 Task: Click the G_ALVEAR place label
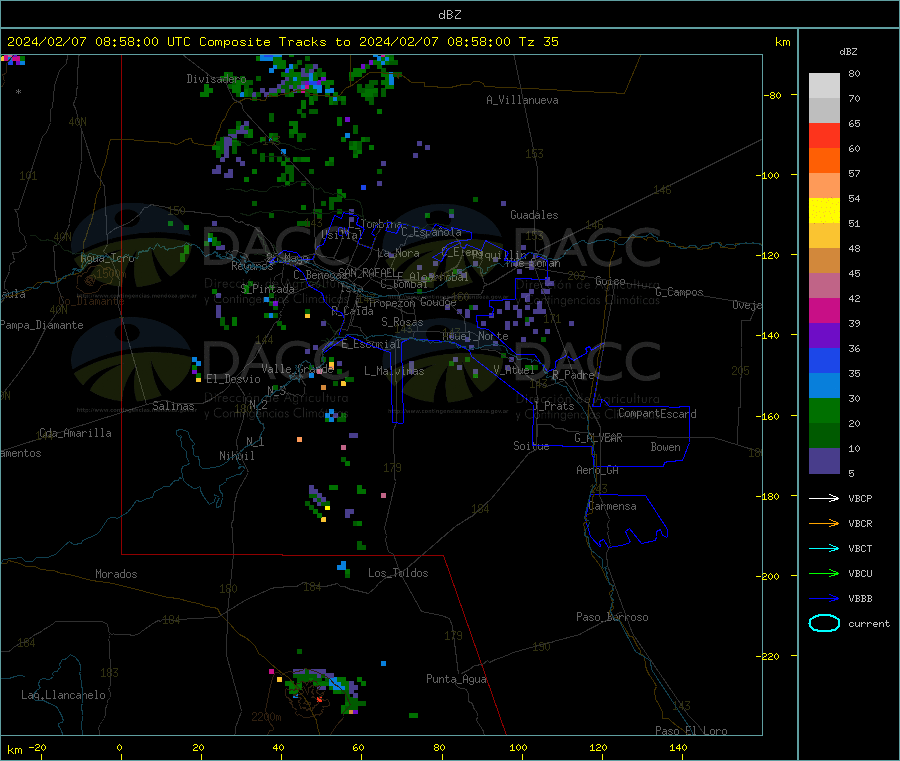click(x=598, y=438)
